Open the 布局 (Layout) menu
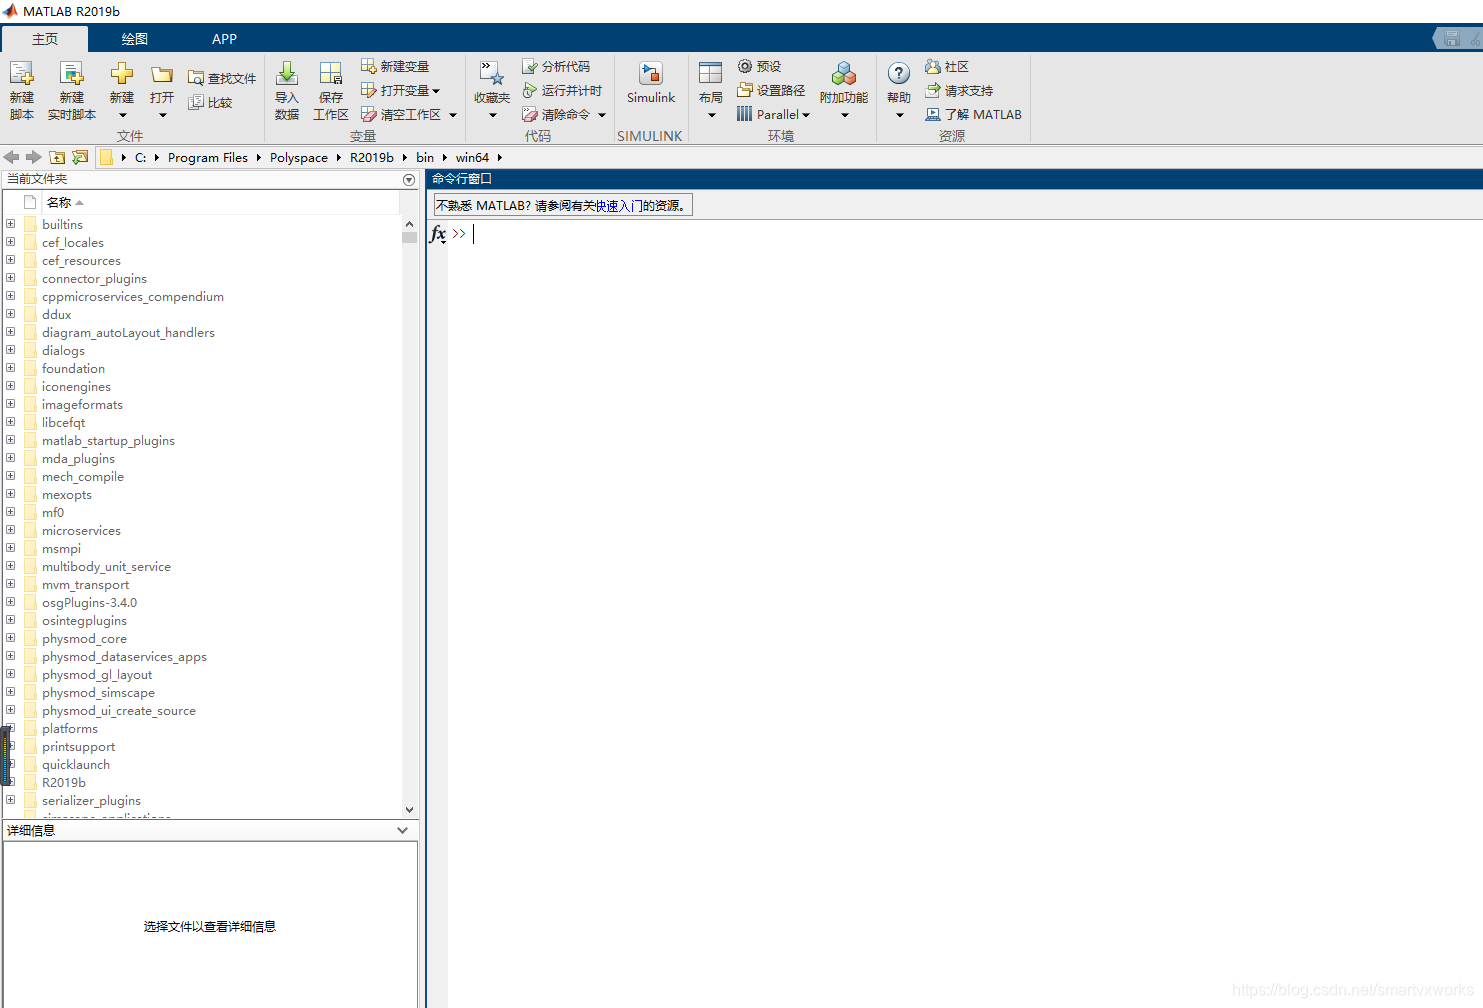The width and height of the screenshot is (1483, 1008). click(x=711, y=90)
